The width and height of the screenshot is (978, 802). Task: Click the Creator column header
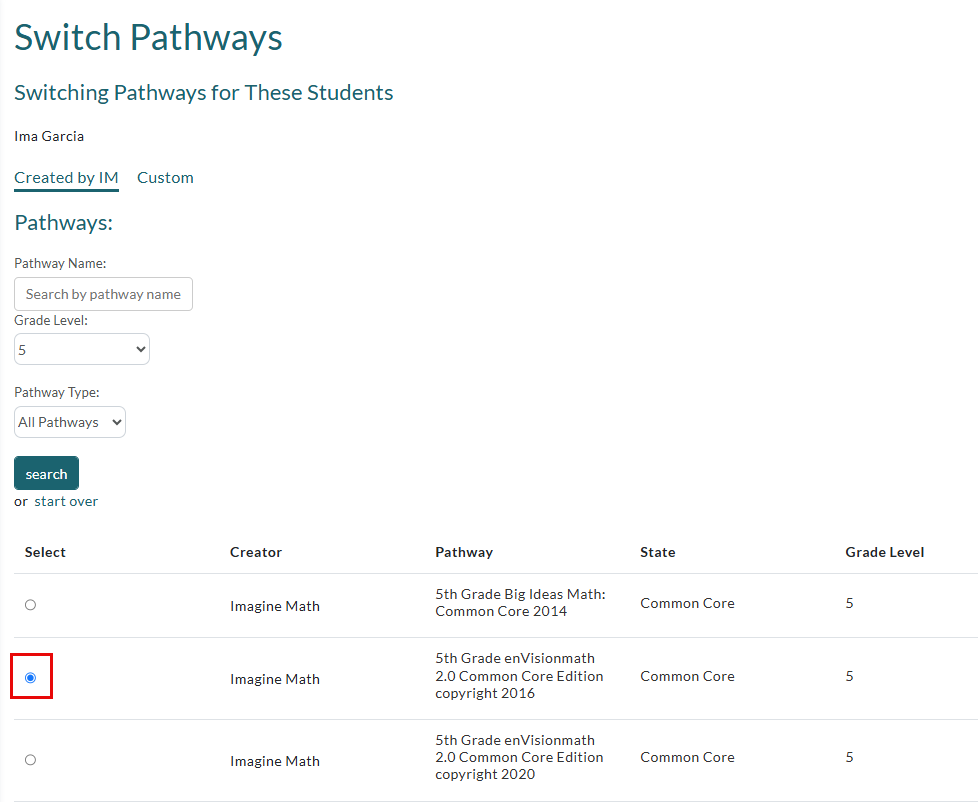click(256, 552)
